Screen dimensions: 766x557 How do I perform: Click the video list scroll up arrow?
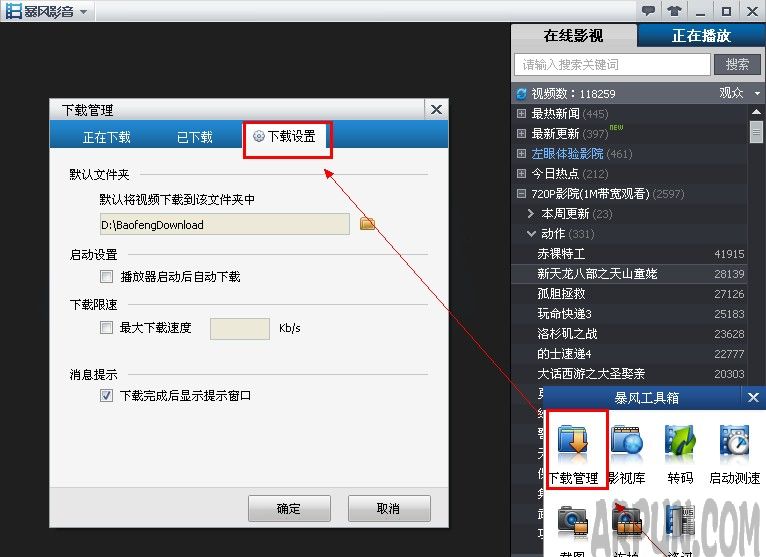coord(756,112)
